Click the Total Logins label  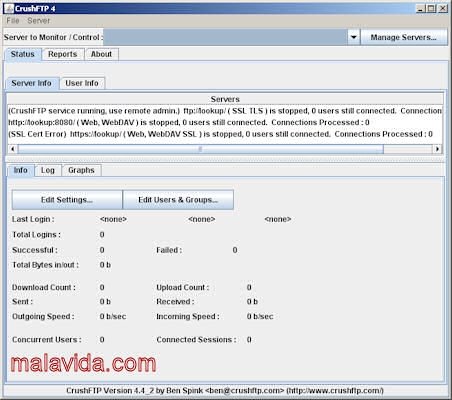pyautogui.click(x=36, y=235)
